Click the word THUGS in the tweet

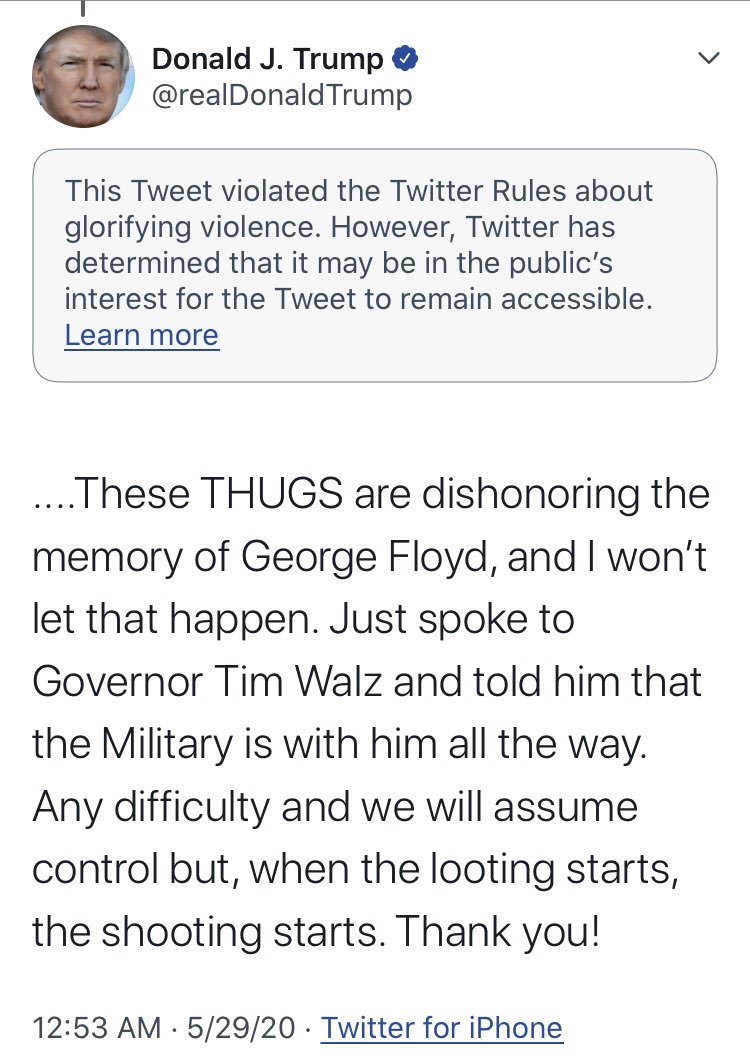[x=286, y=494]
